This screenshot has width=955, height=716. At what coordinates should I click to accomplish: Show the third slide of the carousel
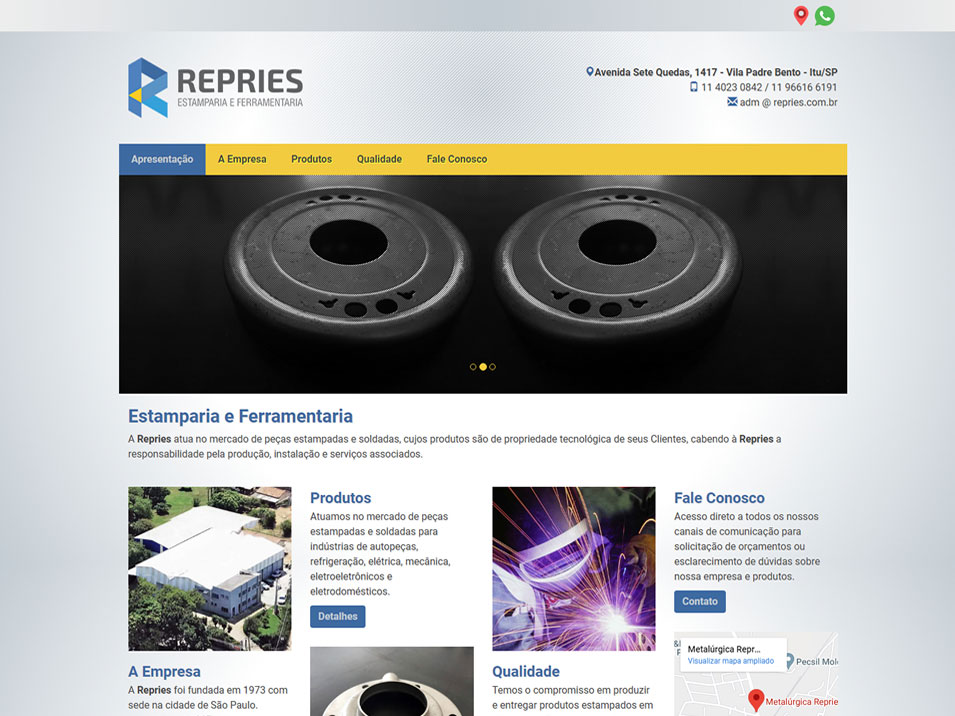pyautogui.click(x=492, y=367)
